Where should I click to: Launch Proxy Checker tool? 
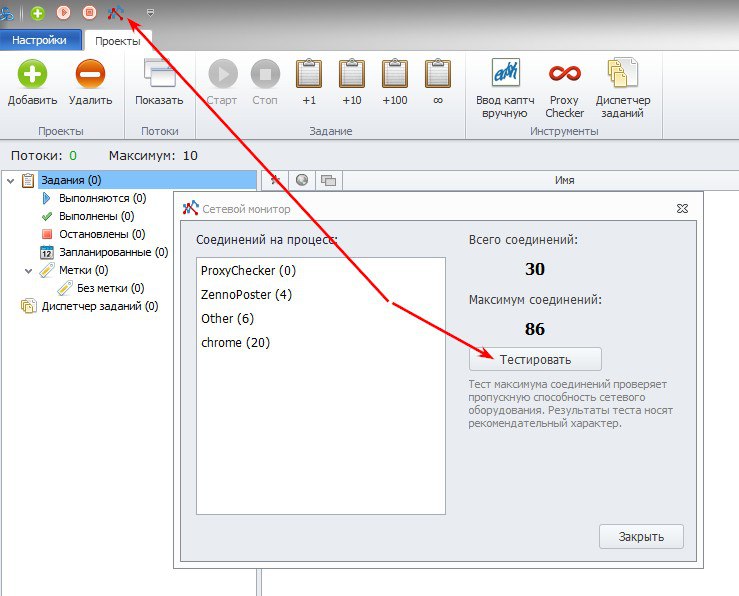click(x=564, y=88)
